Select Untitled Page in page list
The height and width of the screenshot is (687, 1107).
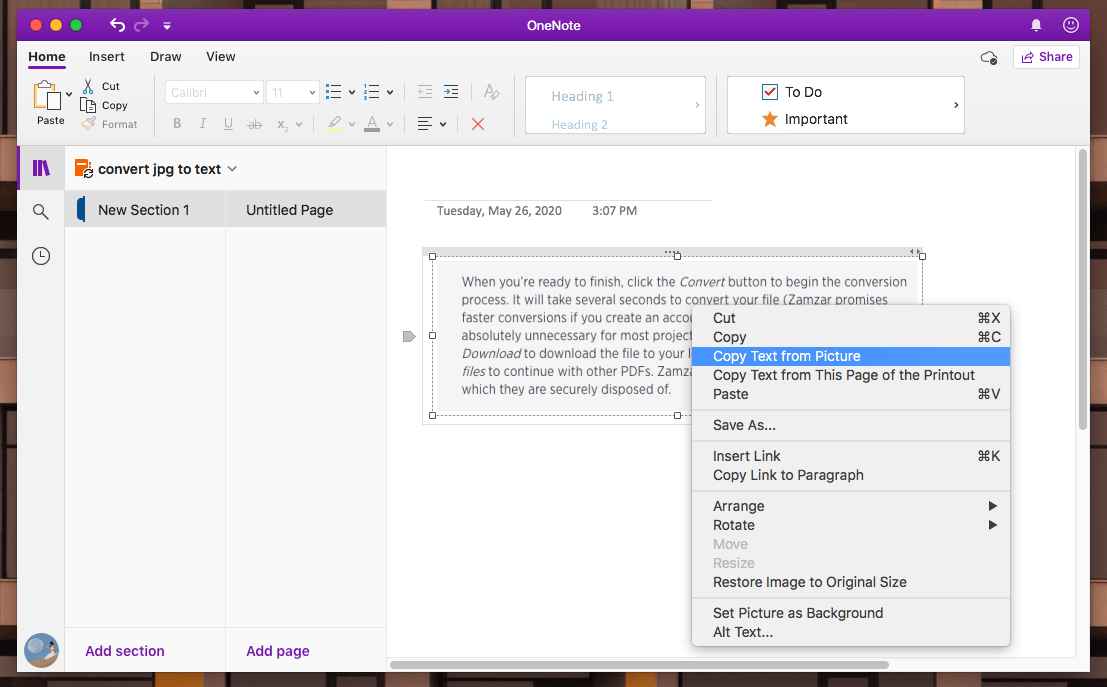pos(306,210)
